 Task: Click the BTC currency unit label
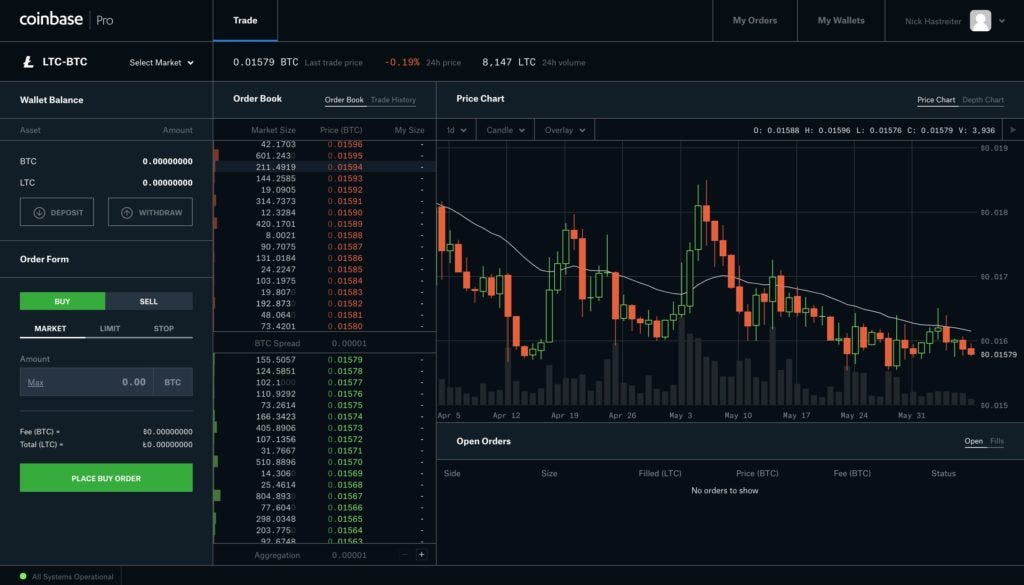172,382
